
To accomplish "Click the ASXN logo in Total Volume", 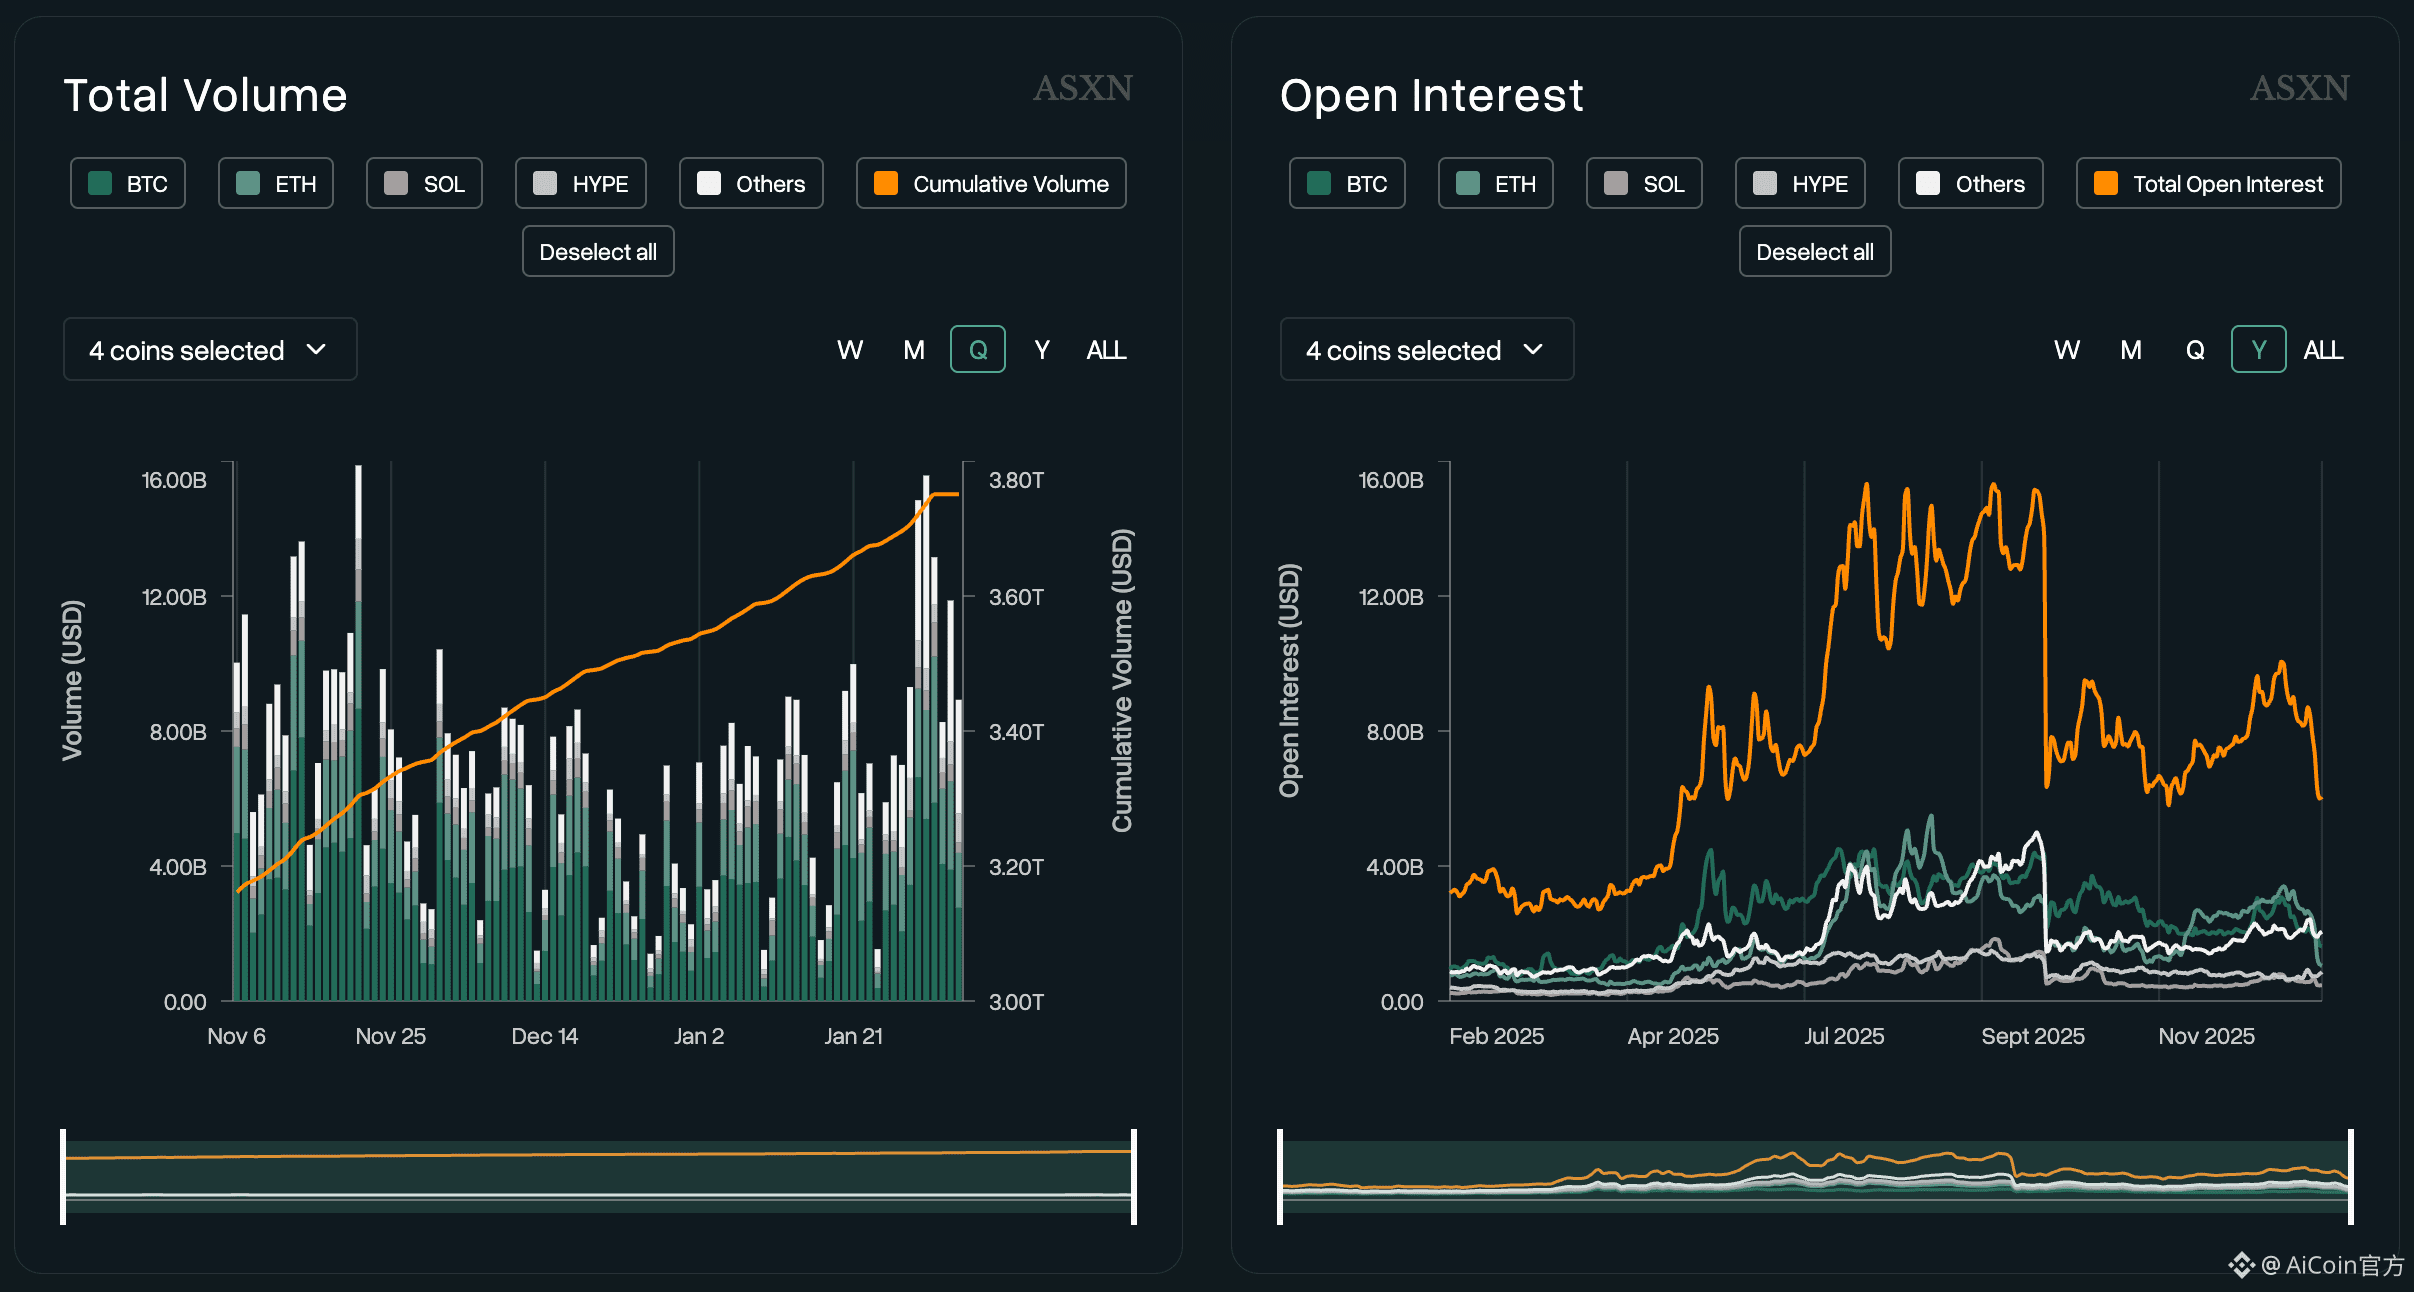I will tap(1082, 88).
